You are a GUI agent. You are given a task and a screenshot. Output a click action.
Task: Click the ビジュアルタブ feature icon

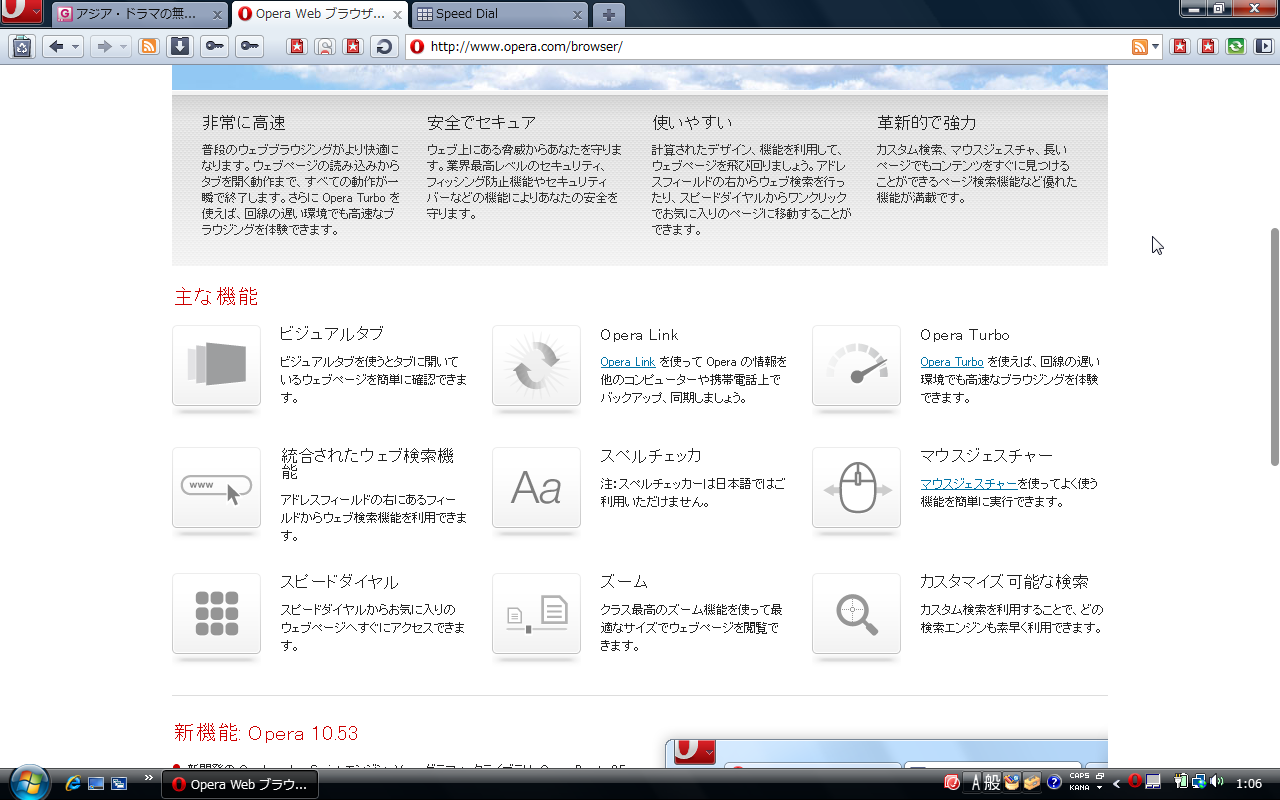[x=216, y=365]
